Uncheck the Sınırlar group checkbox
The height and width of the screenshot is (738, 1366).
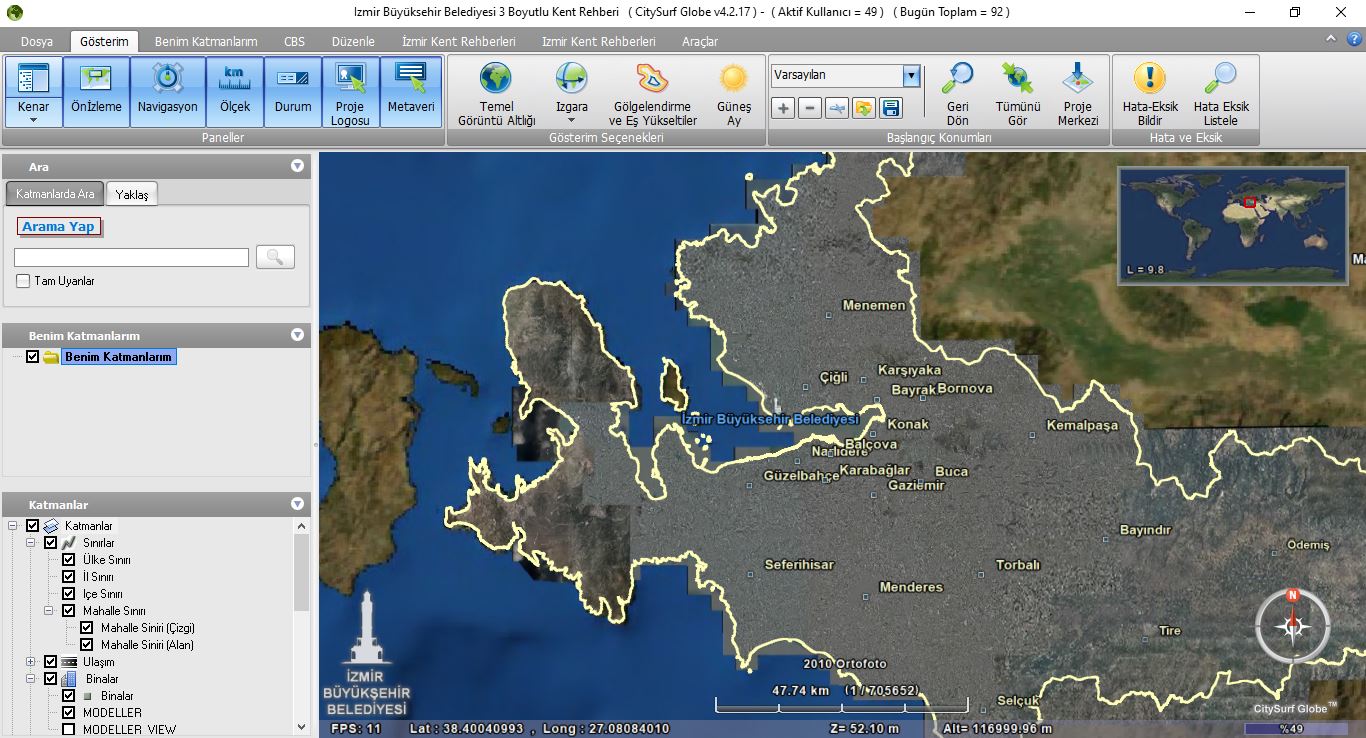point(50,543)
